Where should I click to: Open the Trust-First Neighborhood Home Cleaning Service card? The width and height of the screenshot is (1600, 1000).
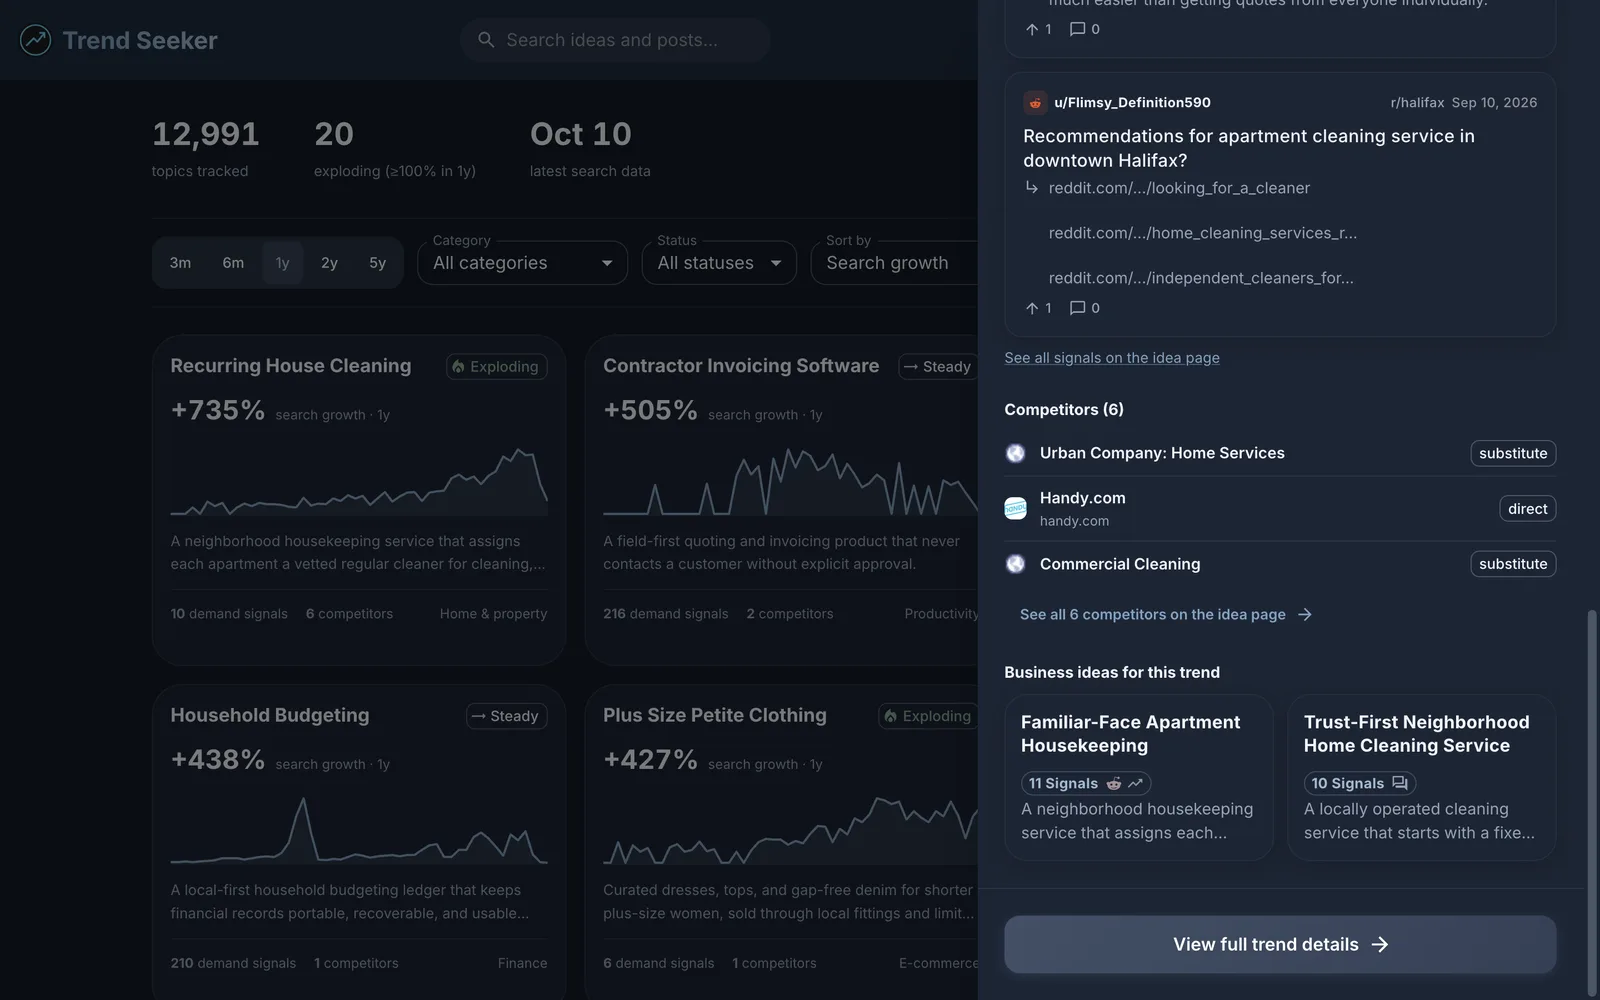[x=1421, y=777]
